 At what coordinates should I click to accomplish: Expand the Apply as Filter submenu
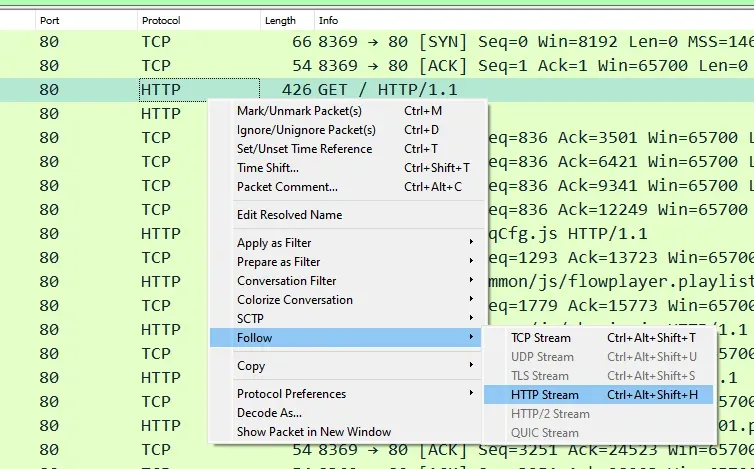[x=349, y=243]
